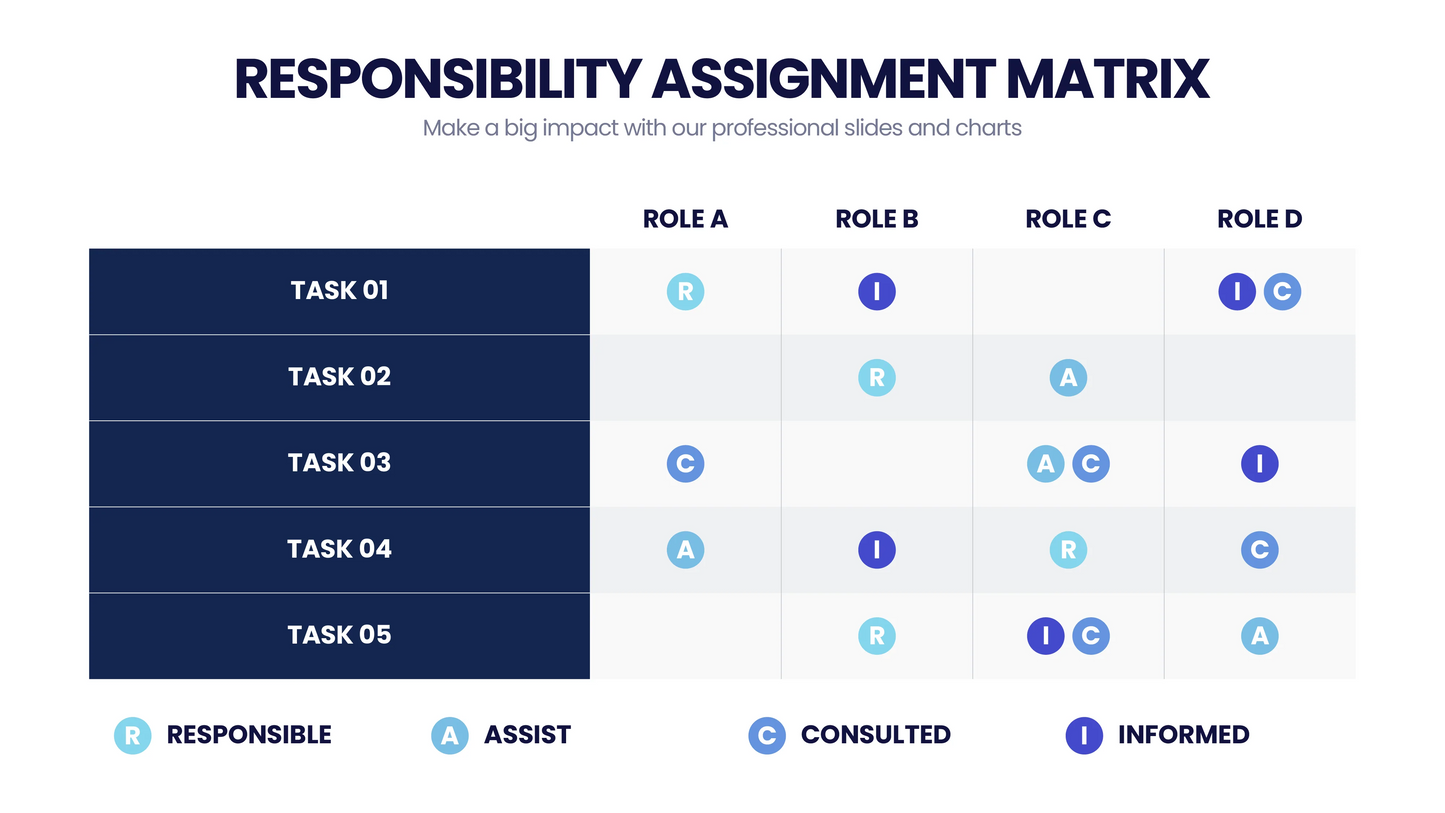Click the Informed legend I icon
The height and width of the screenshot is (813, 1445).
point(1084,735)
